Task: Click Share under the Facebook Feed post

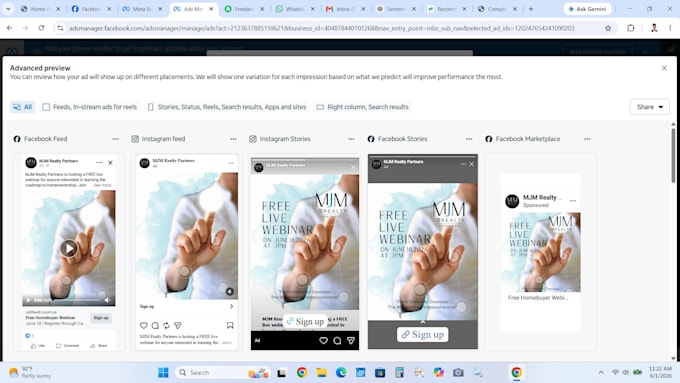Action: (98, 346)
